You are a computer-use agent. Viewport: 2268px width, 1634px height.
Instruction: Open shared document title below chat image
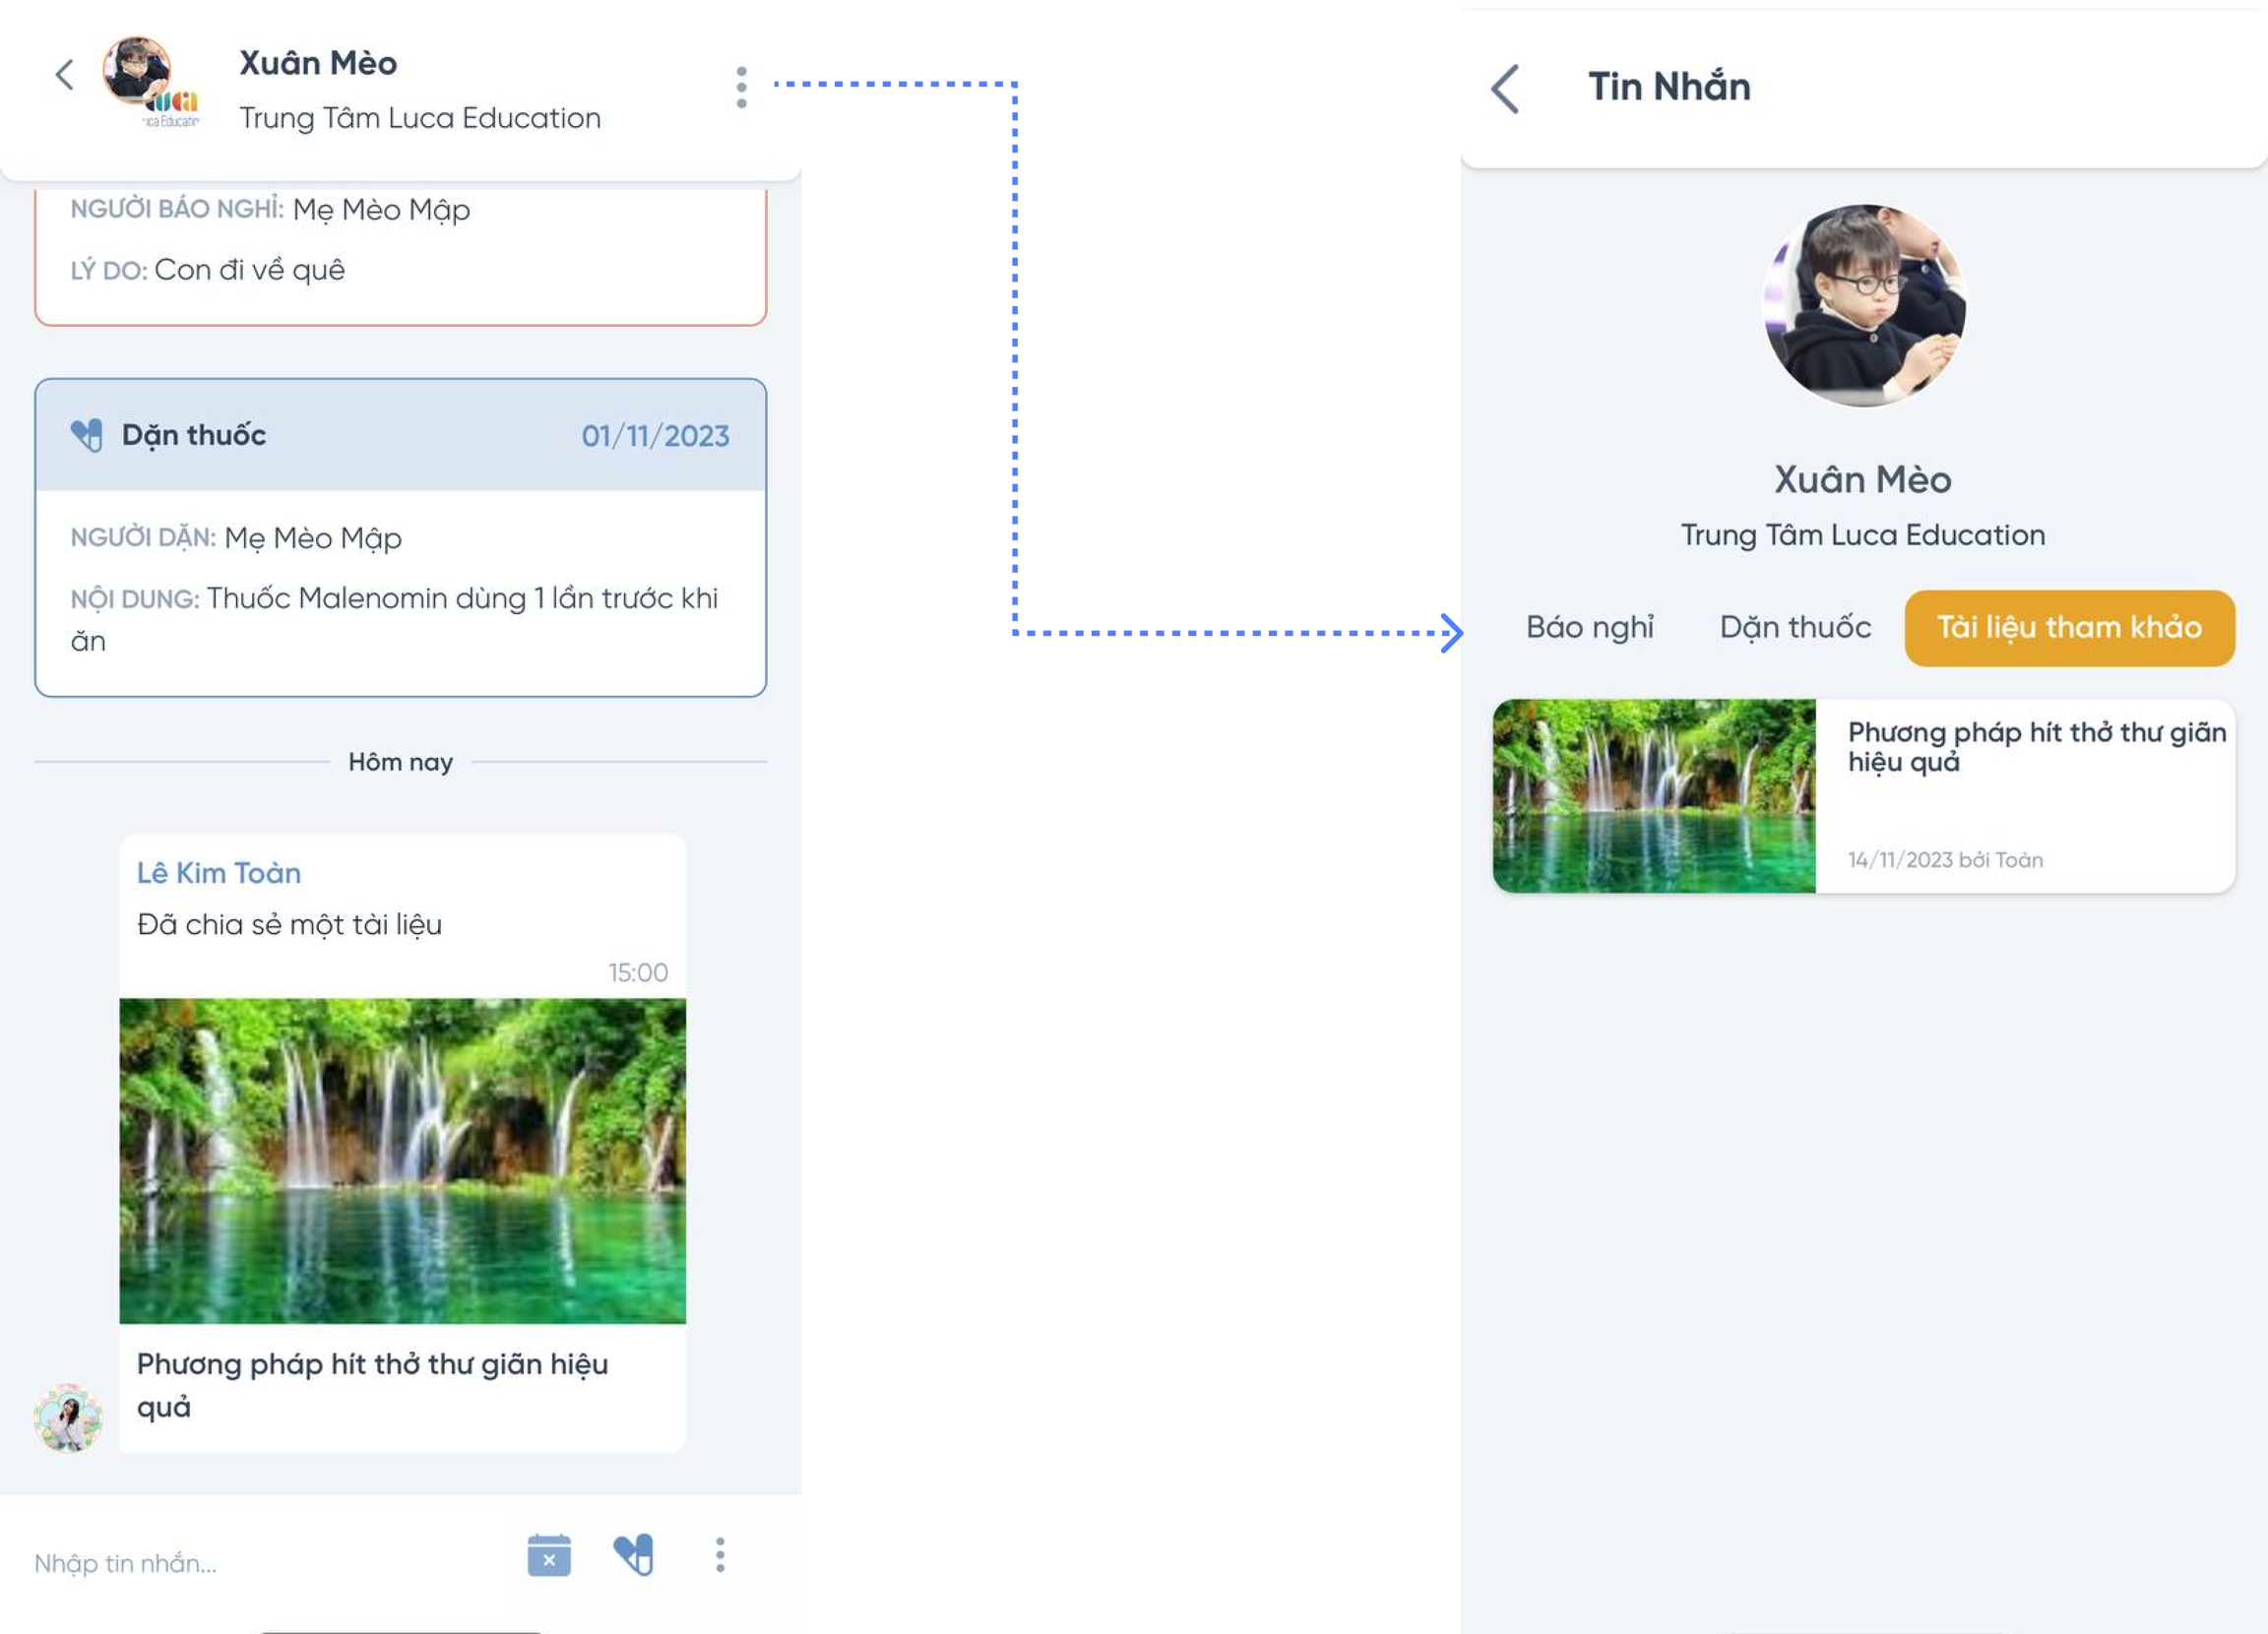click(372, 1385)
